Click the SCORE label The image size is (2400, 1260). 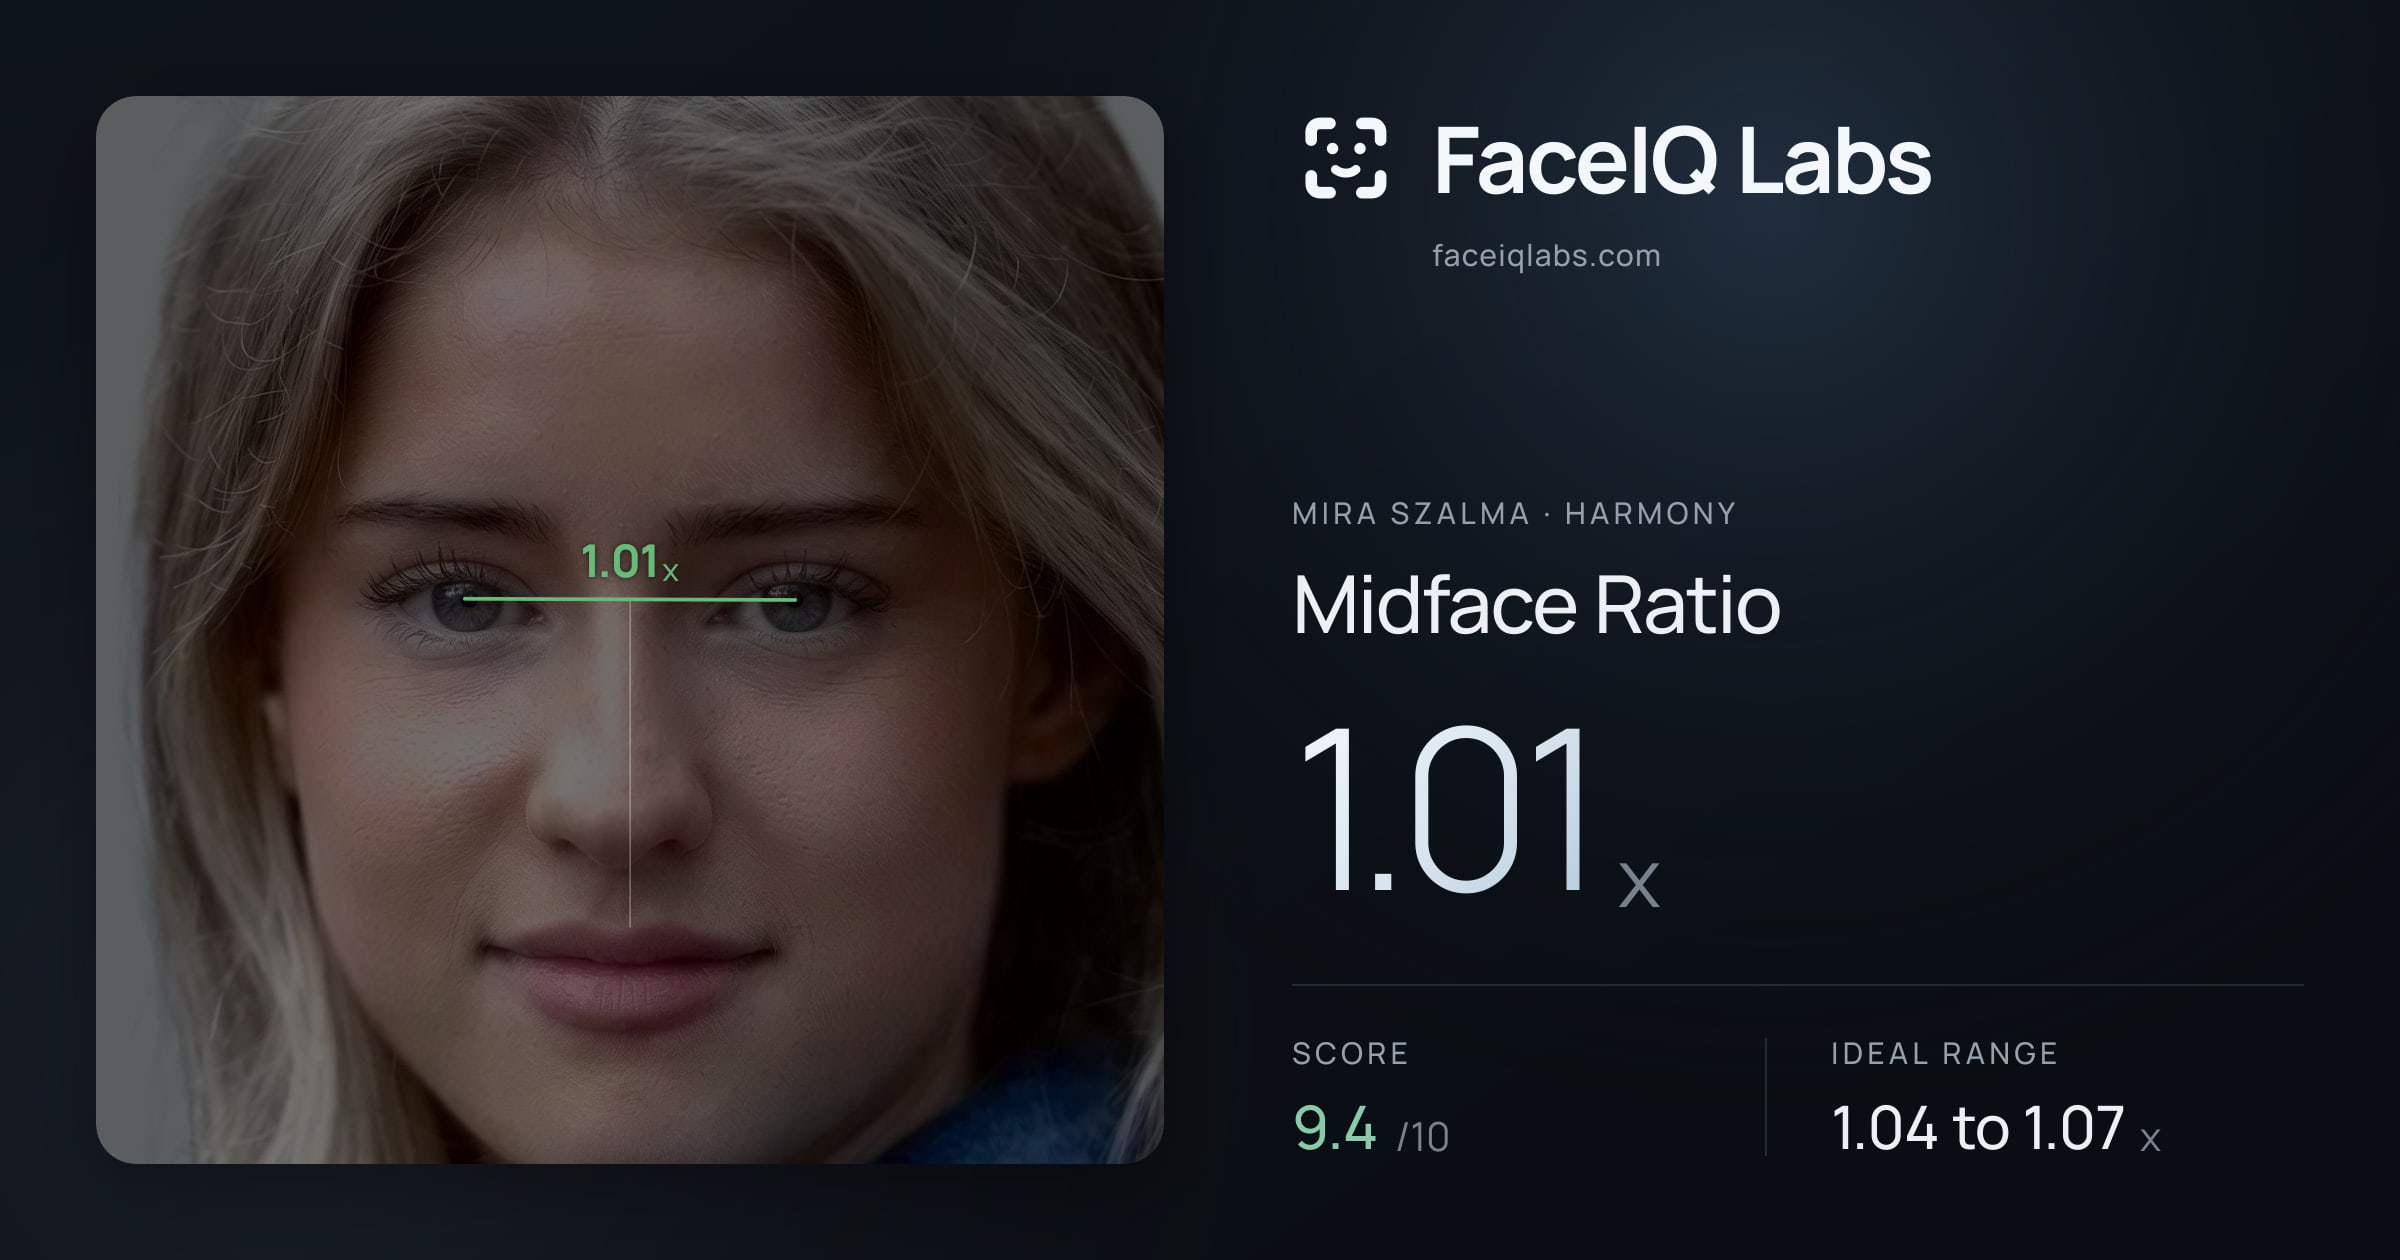1350,1053
